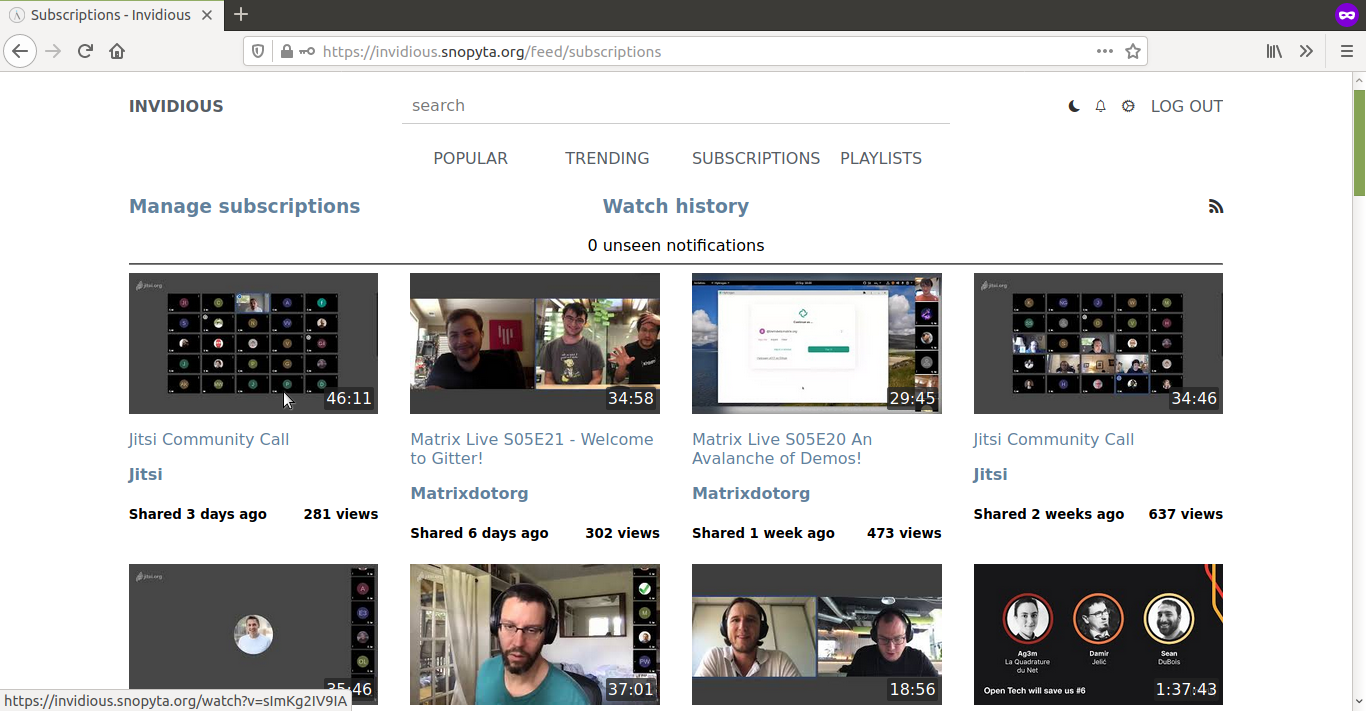The height and width of the screenshot is (711, 1366).
Task: Open the Trending tab
Action: click(607, 158)
